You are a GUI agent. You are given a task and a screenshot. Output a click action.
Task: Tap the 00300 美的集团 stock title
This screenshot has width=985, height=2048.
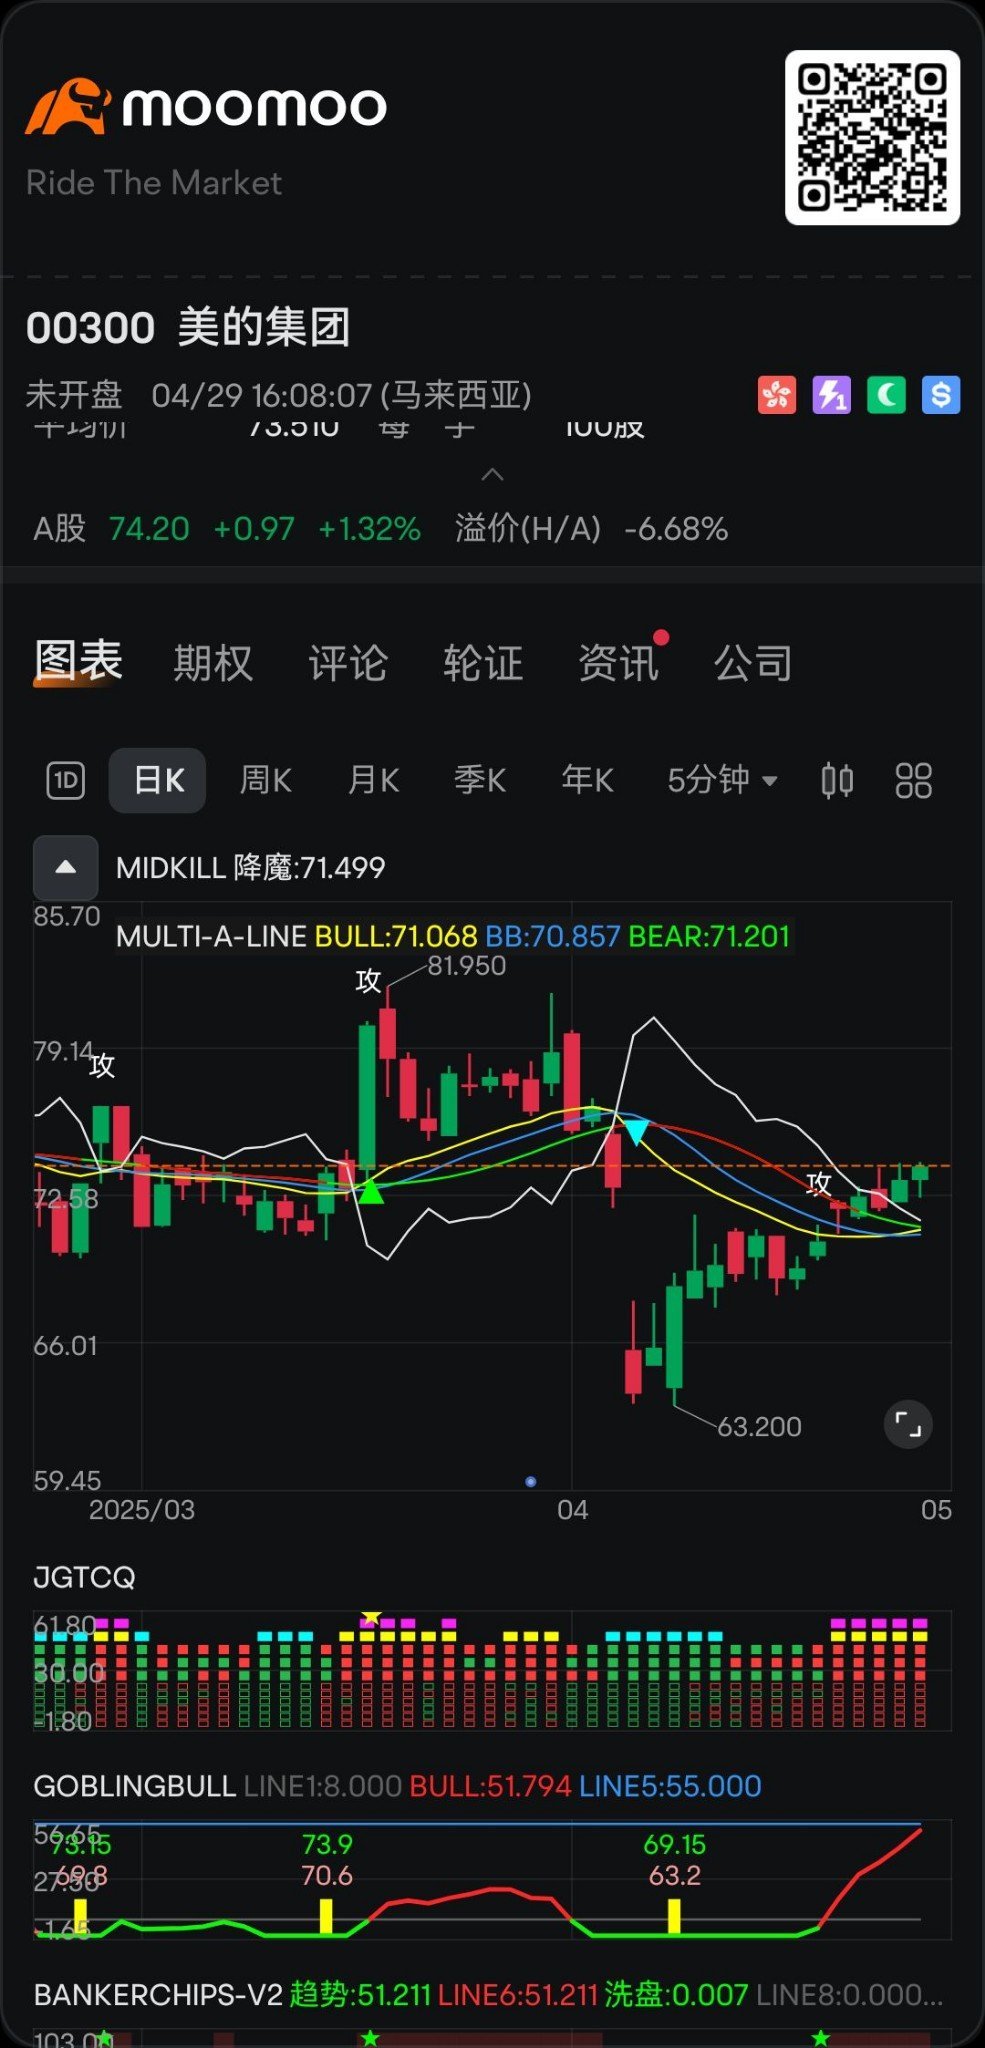188,327
